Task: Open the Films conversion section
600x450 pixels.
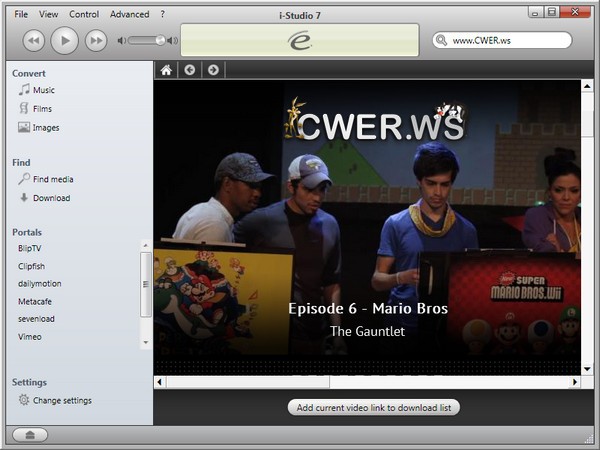Action: 42,109
